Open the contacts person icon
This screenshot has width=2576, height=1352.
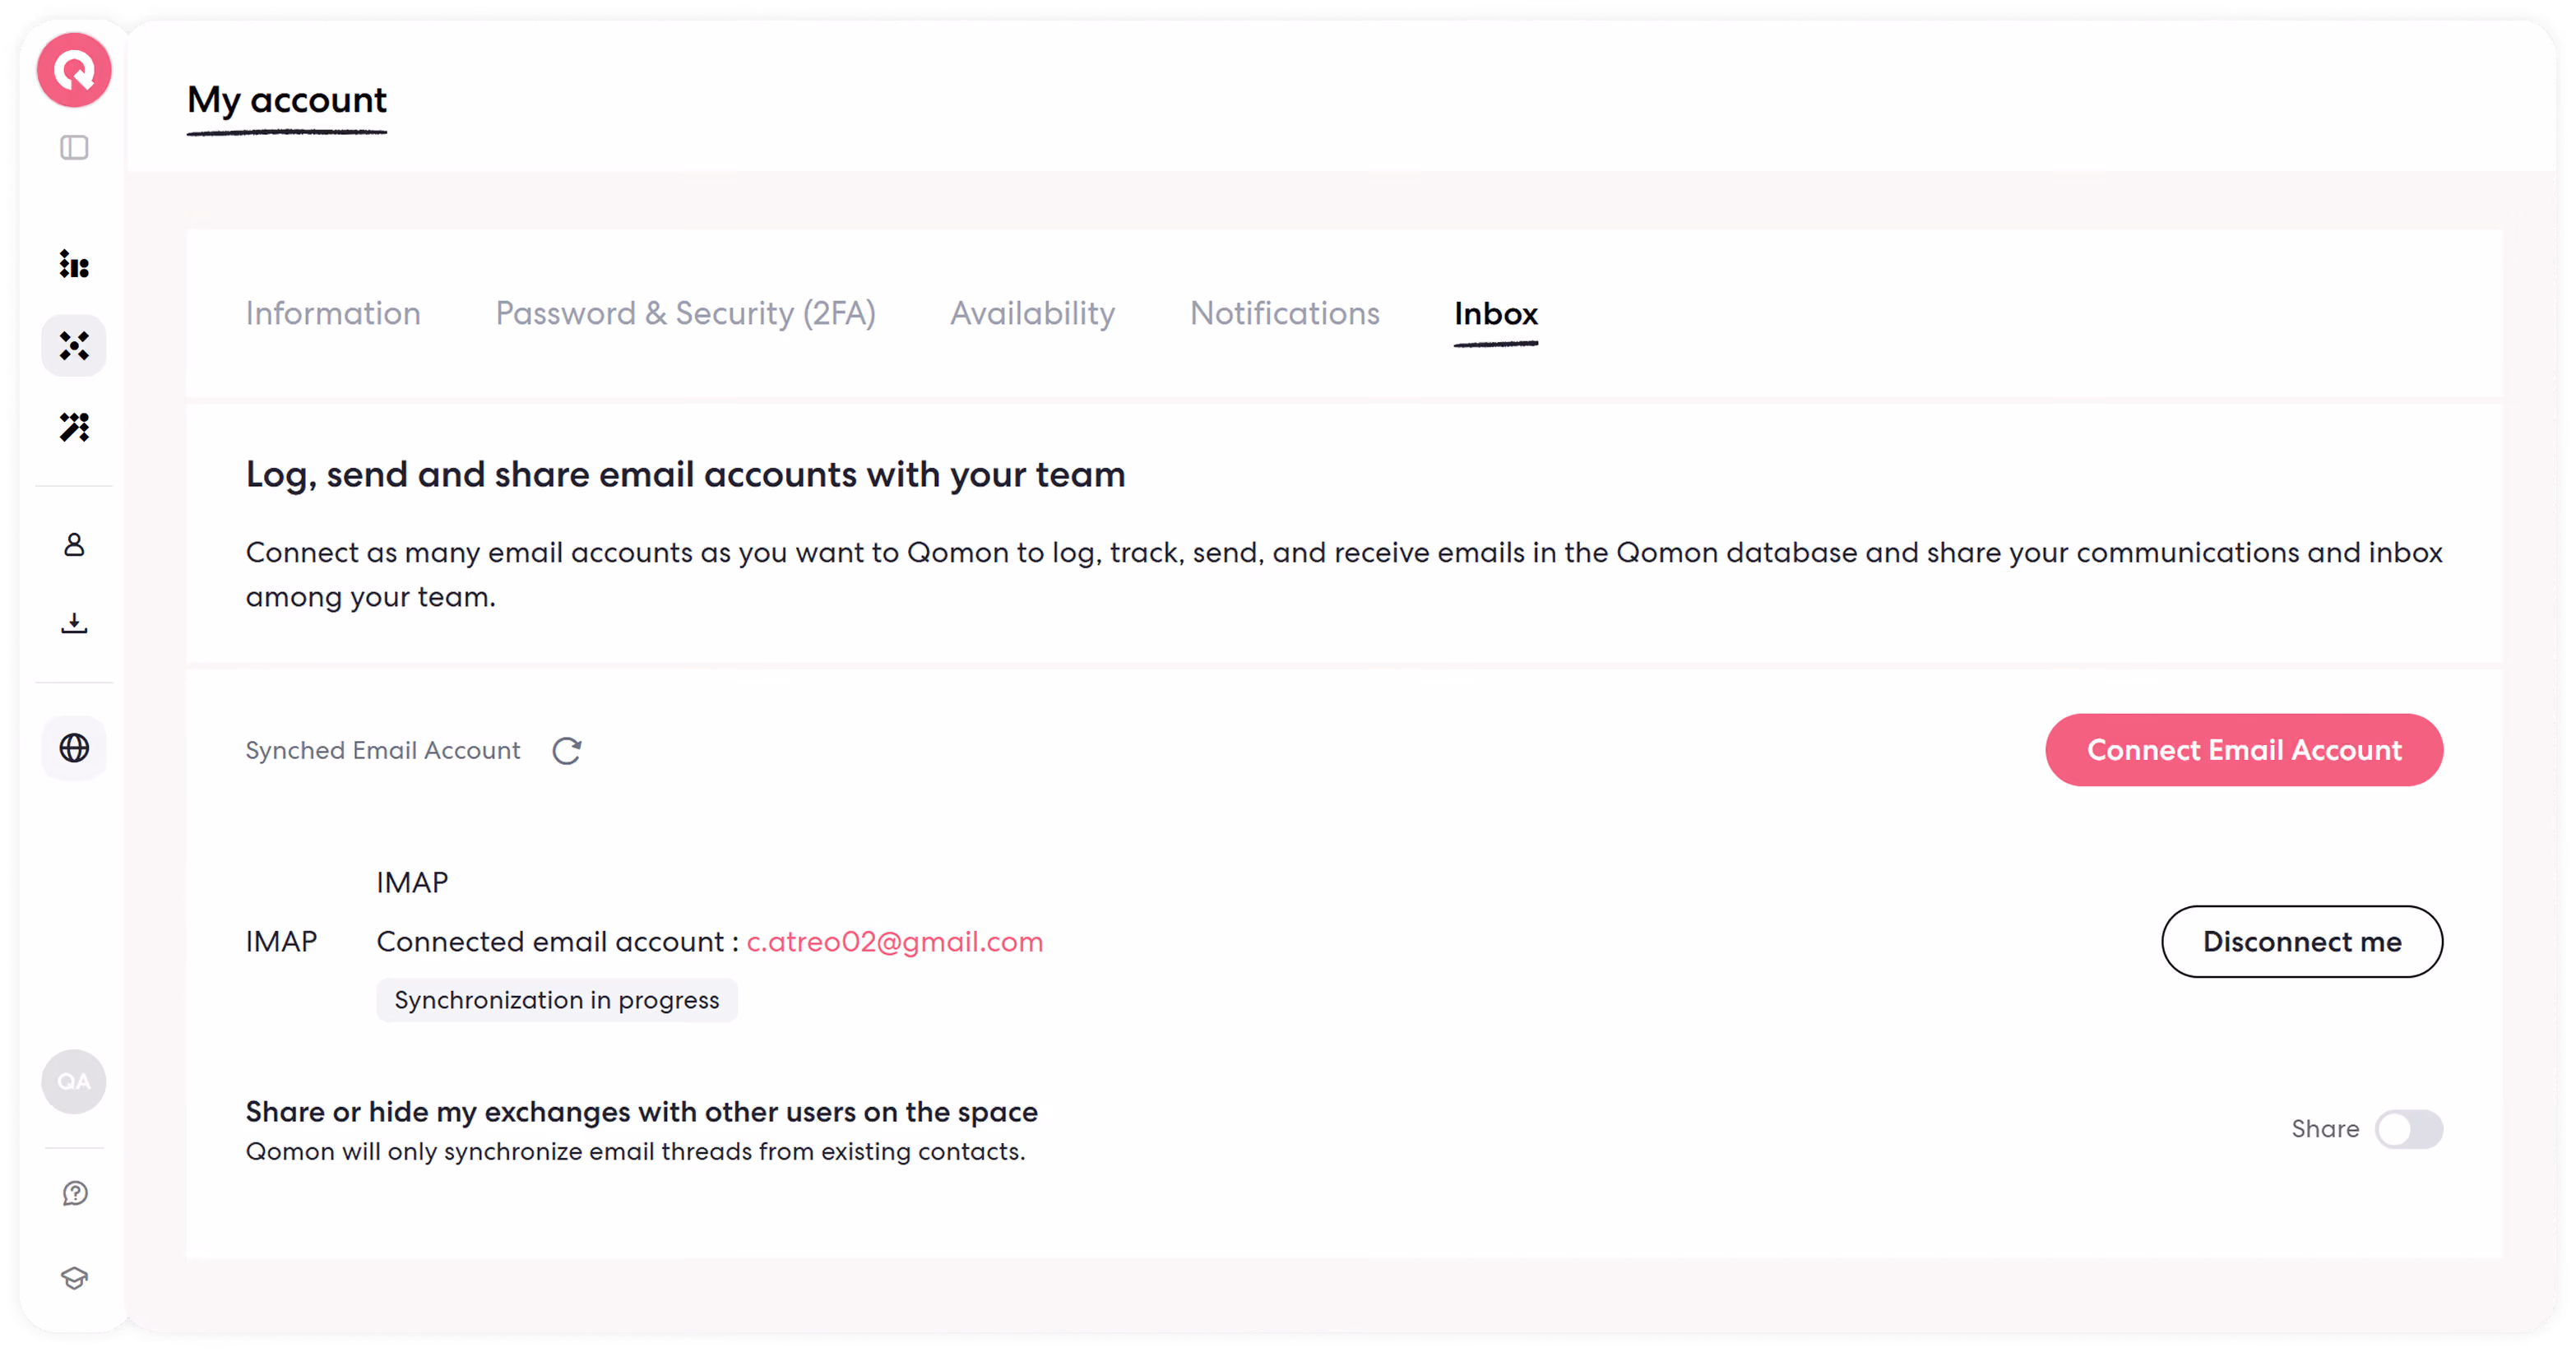click(74, 545)
